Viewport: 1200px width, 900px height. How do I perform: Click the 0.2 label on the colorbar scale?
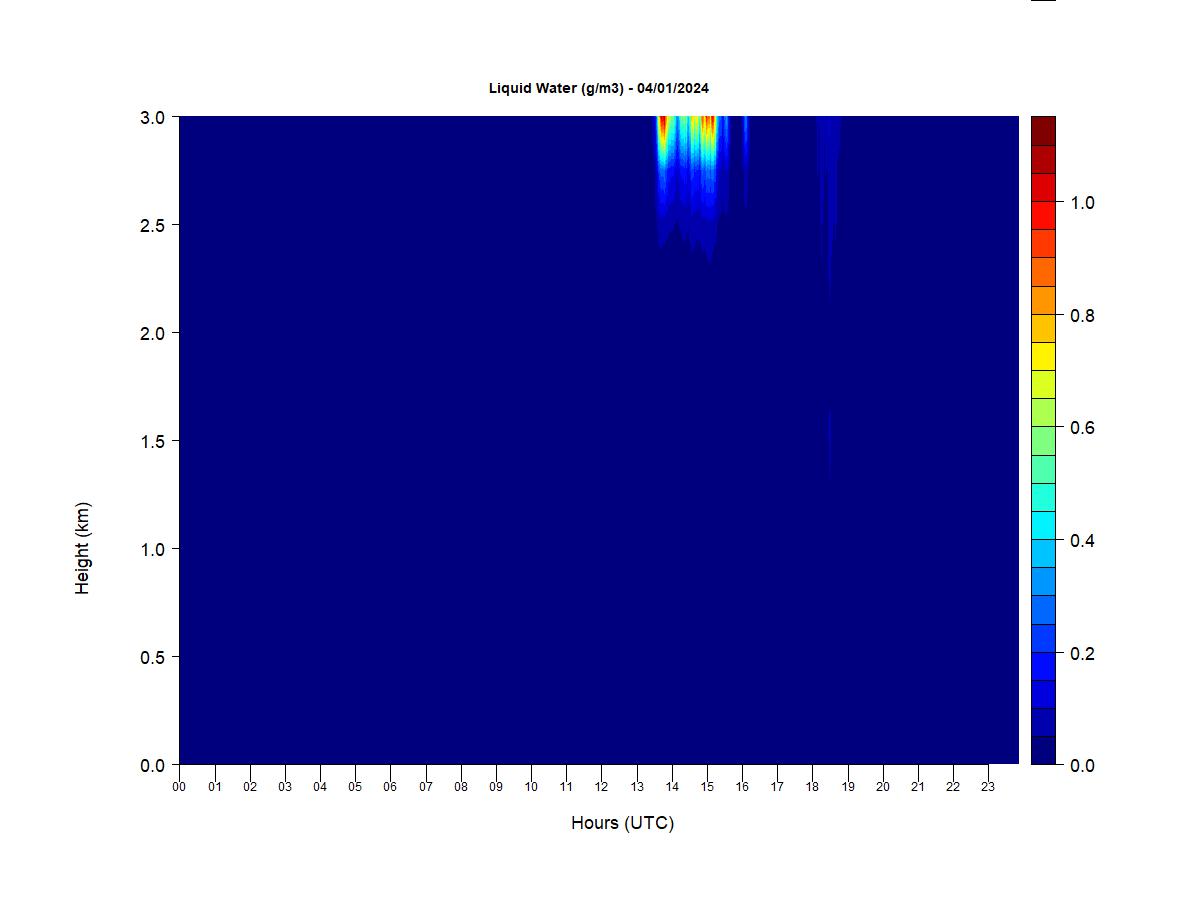tap(1082, 654)
